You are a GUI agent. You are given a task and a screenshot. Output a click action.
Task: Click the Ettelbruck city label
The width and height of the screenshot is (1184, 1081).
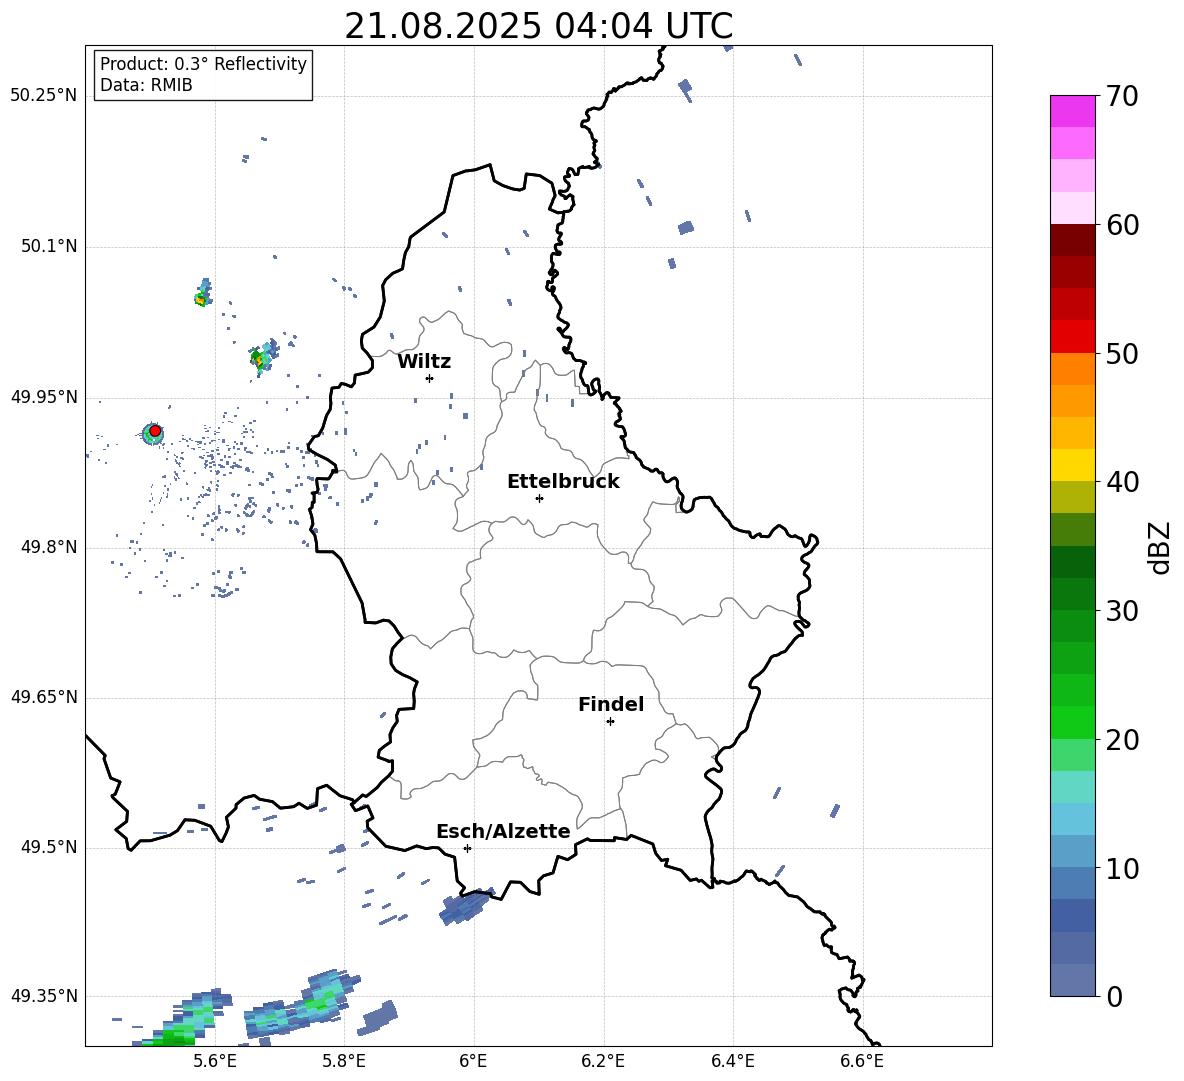pos(563,482)
